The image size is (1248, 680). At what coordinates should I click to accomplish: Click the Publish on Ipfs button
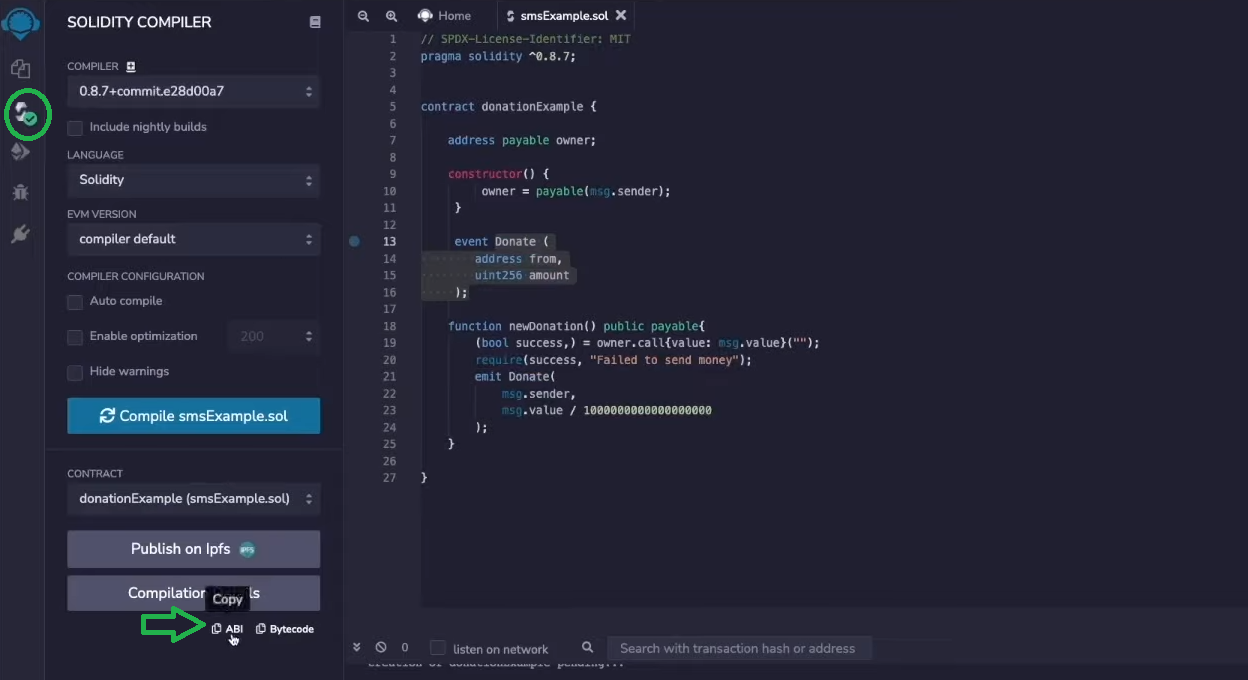click(x=194, y=549)
